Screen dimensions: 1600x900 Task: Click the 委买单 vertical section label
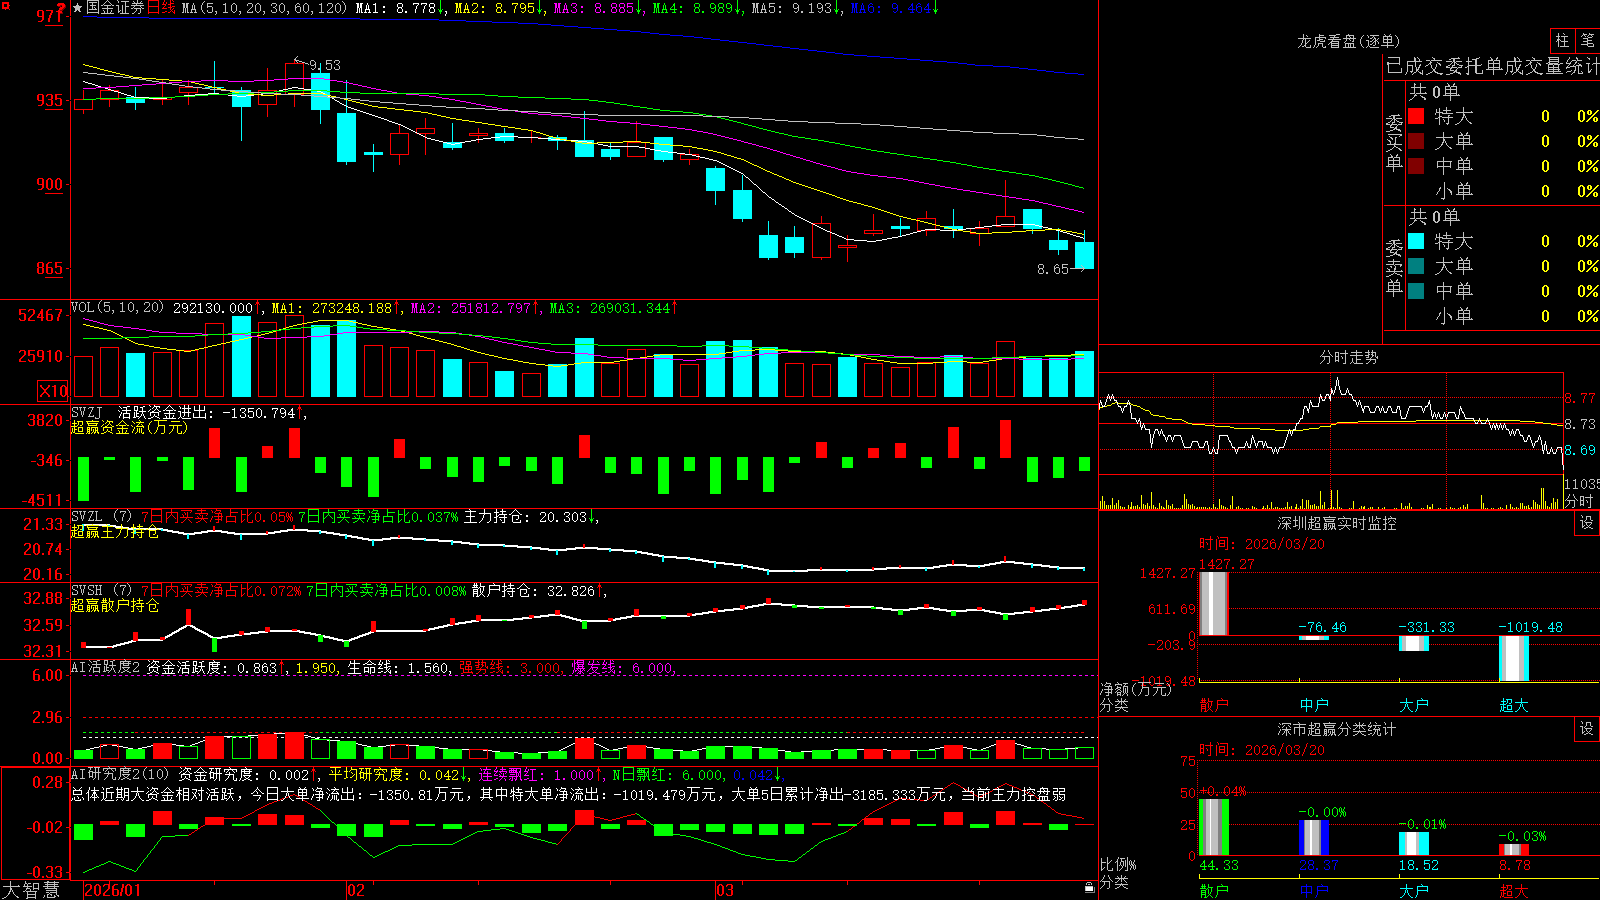[1394, 143]
